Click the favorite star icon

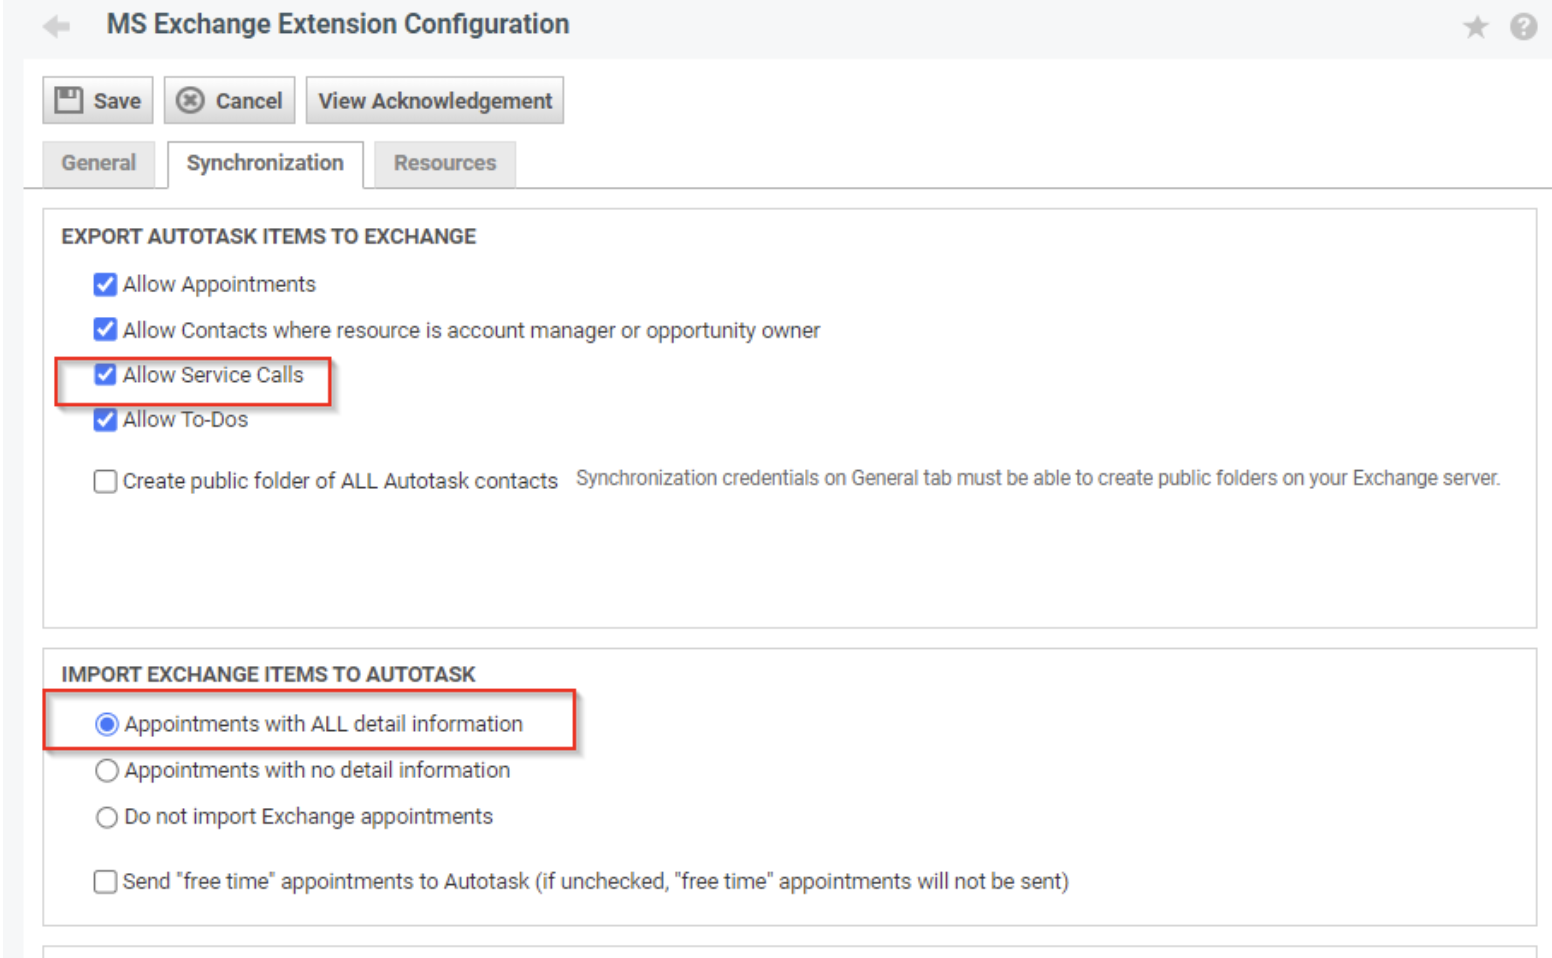pos(1475,27)
